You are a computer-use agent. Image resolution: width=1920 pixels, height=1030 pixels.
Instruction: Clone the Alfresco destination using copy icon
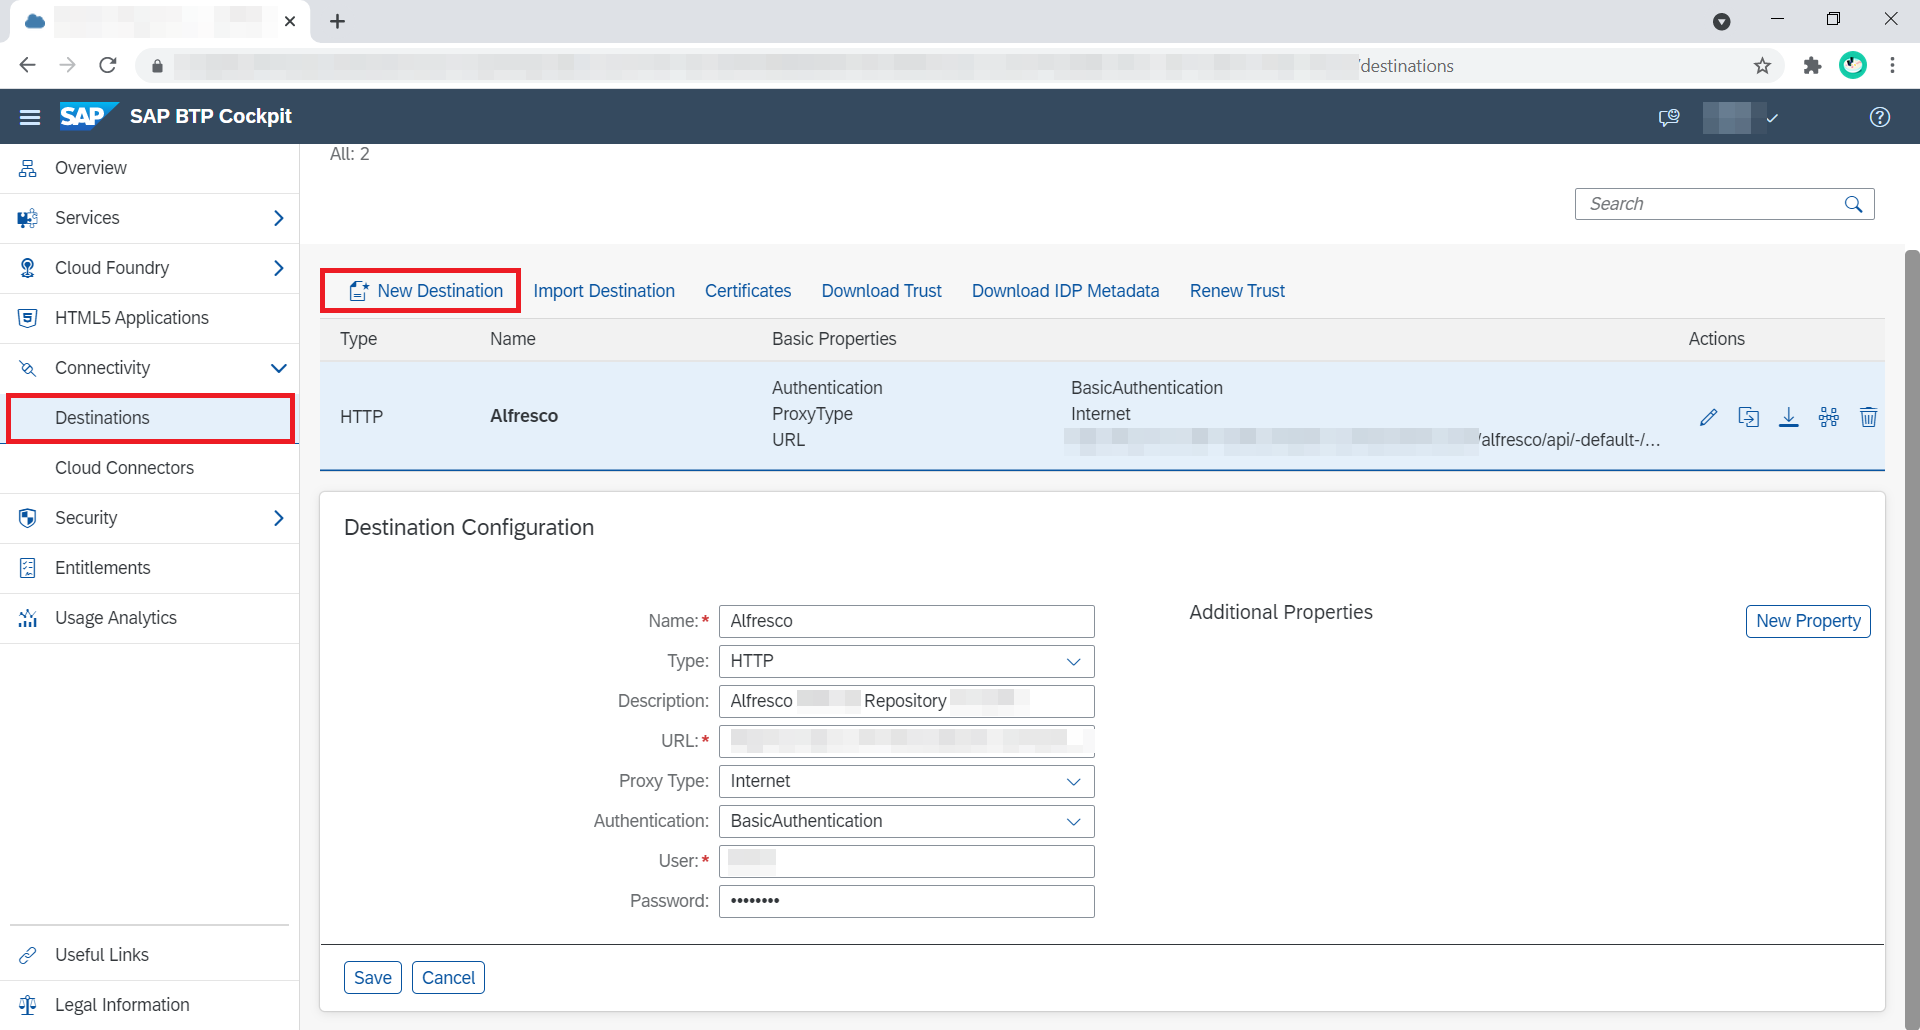(1748, 417)
